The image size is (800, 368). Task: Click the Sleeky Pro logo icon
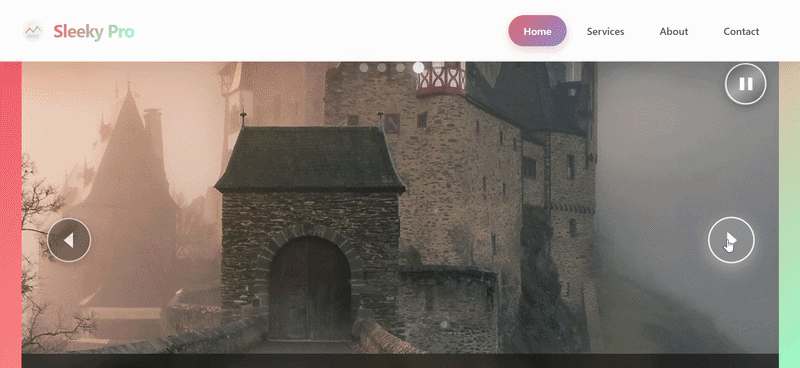coord(33,31)
